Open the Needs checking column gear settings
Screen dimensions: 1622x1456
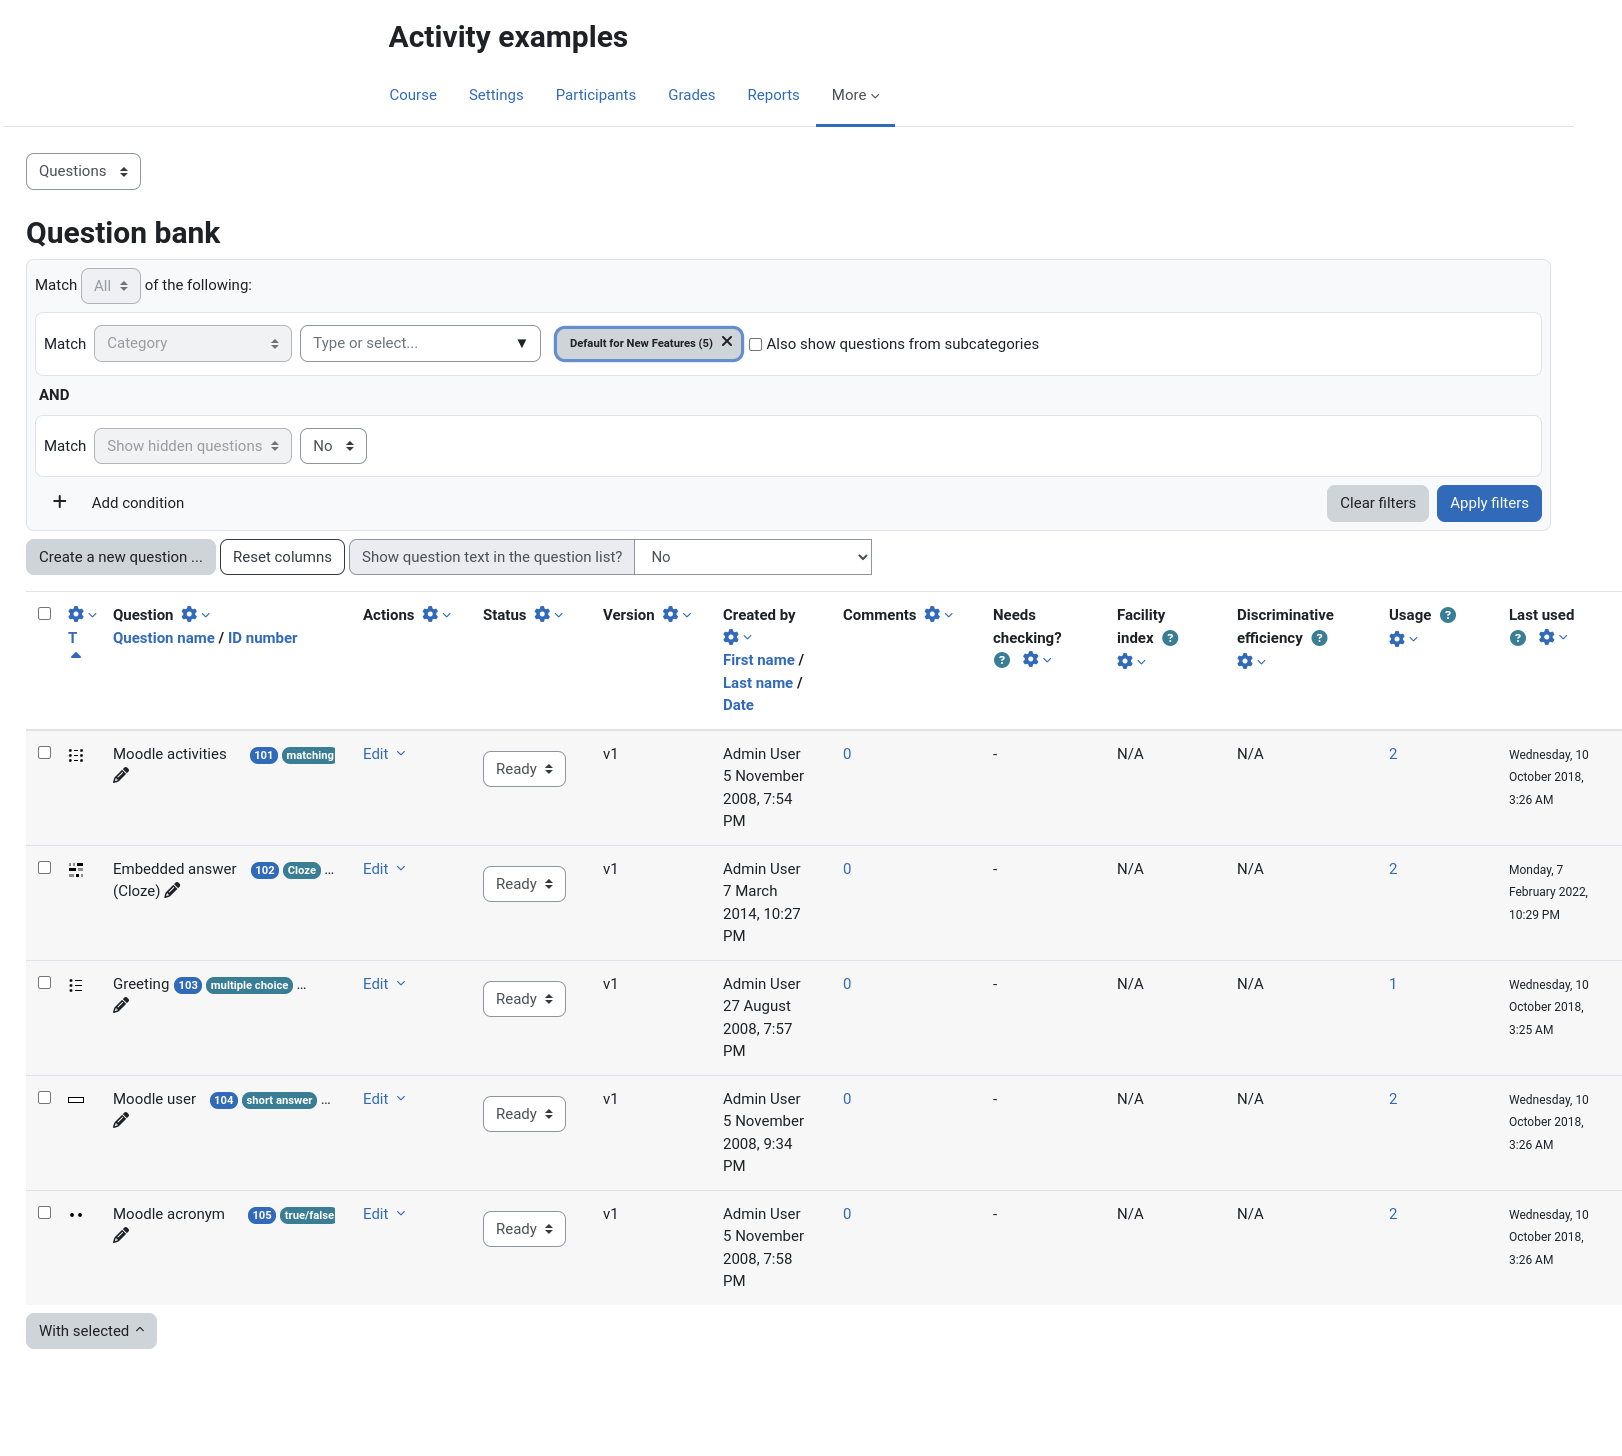coord(1037,660)
